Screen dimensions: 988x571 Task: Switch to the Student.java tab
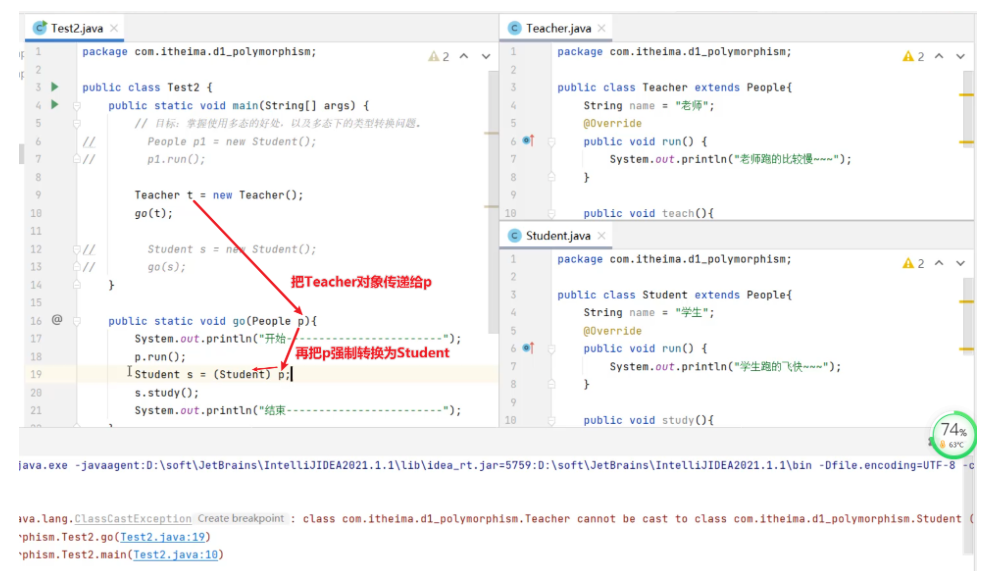pos(556,235)
